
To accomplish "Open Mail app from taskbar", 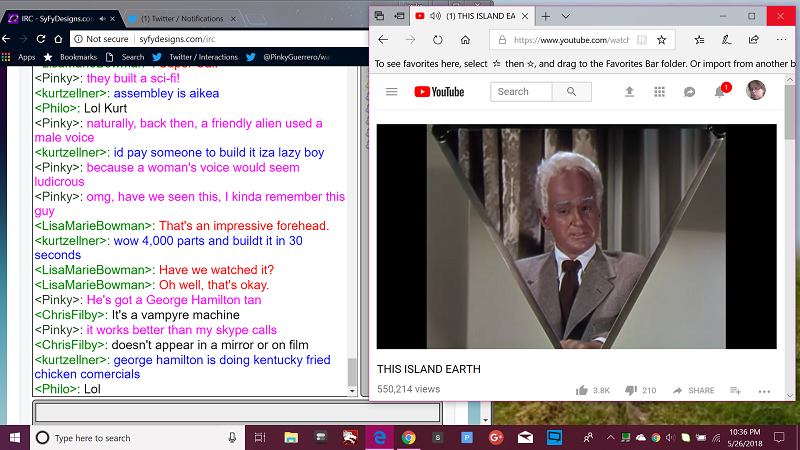I will pyautogui.click(x=525, y=438).
